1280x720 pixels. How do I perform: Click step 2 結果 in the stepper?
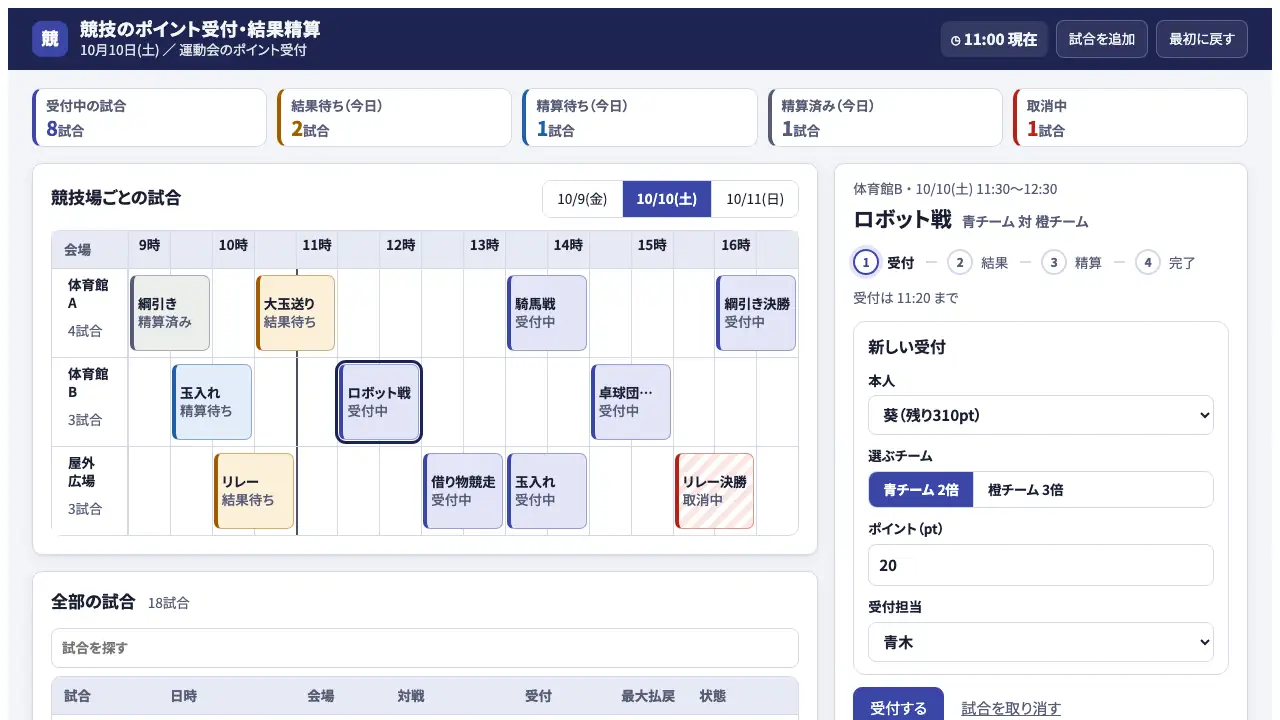pos(978,262)
